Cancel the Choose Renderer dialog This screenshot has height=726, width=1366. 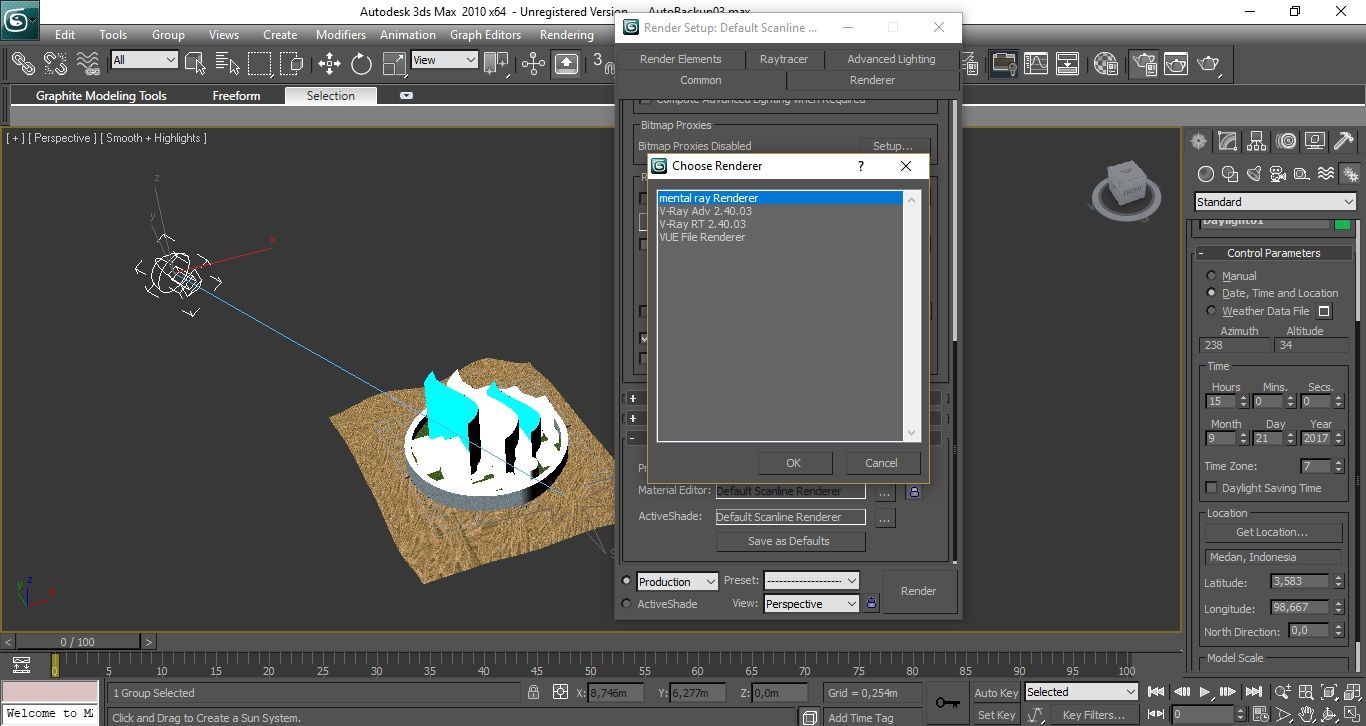pos(881,463)
